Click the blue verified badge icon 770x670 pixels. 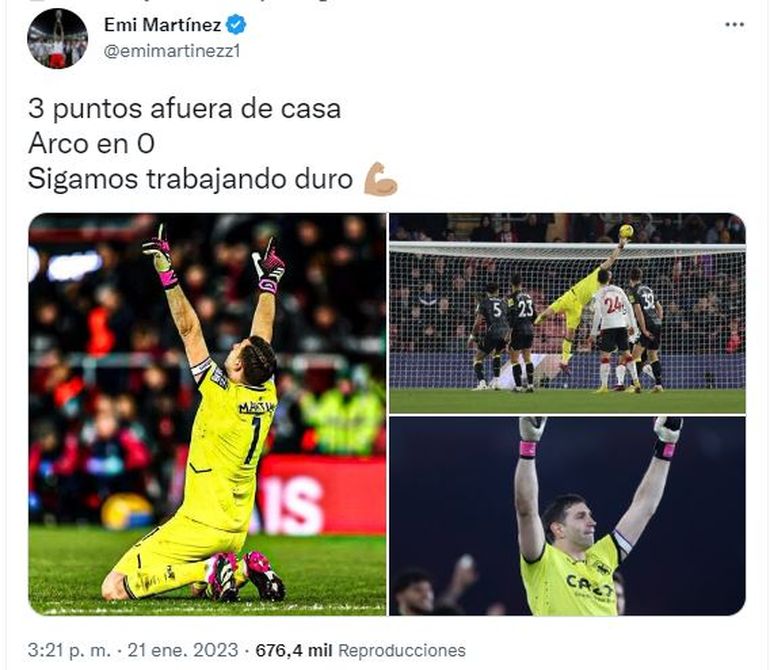pos(236,25)
